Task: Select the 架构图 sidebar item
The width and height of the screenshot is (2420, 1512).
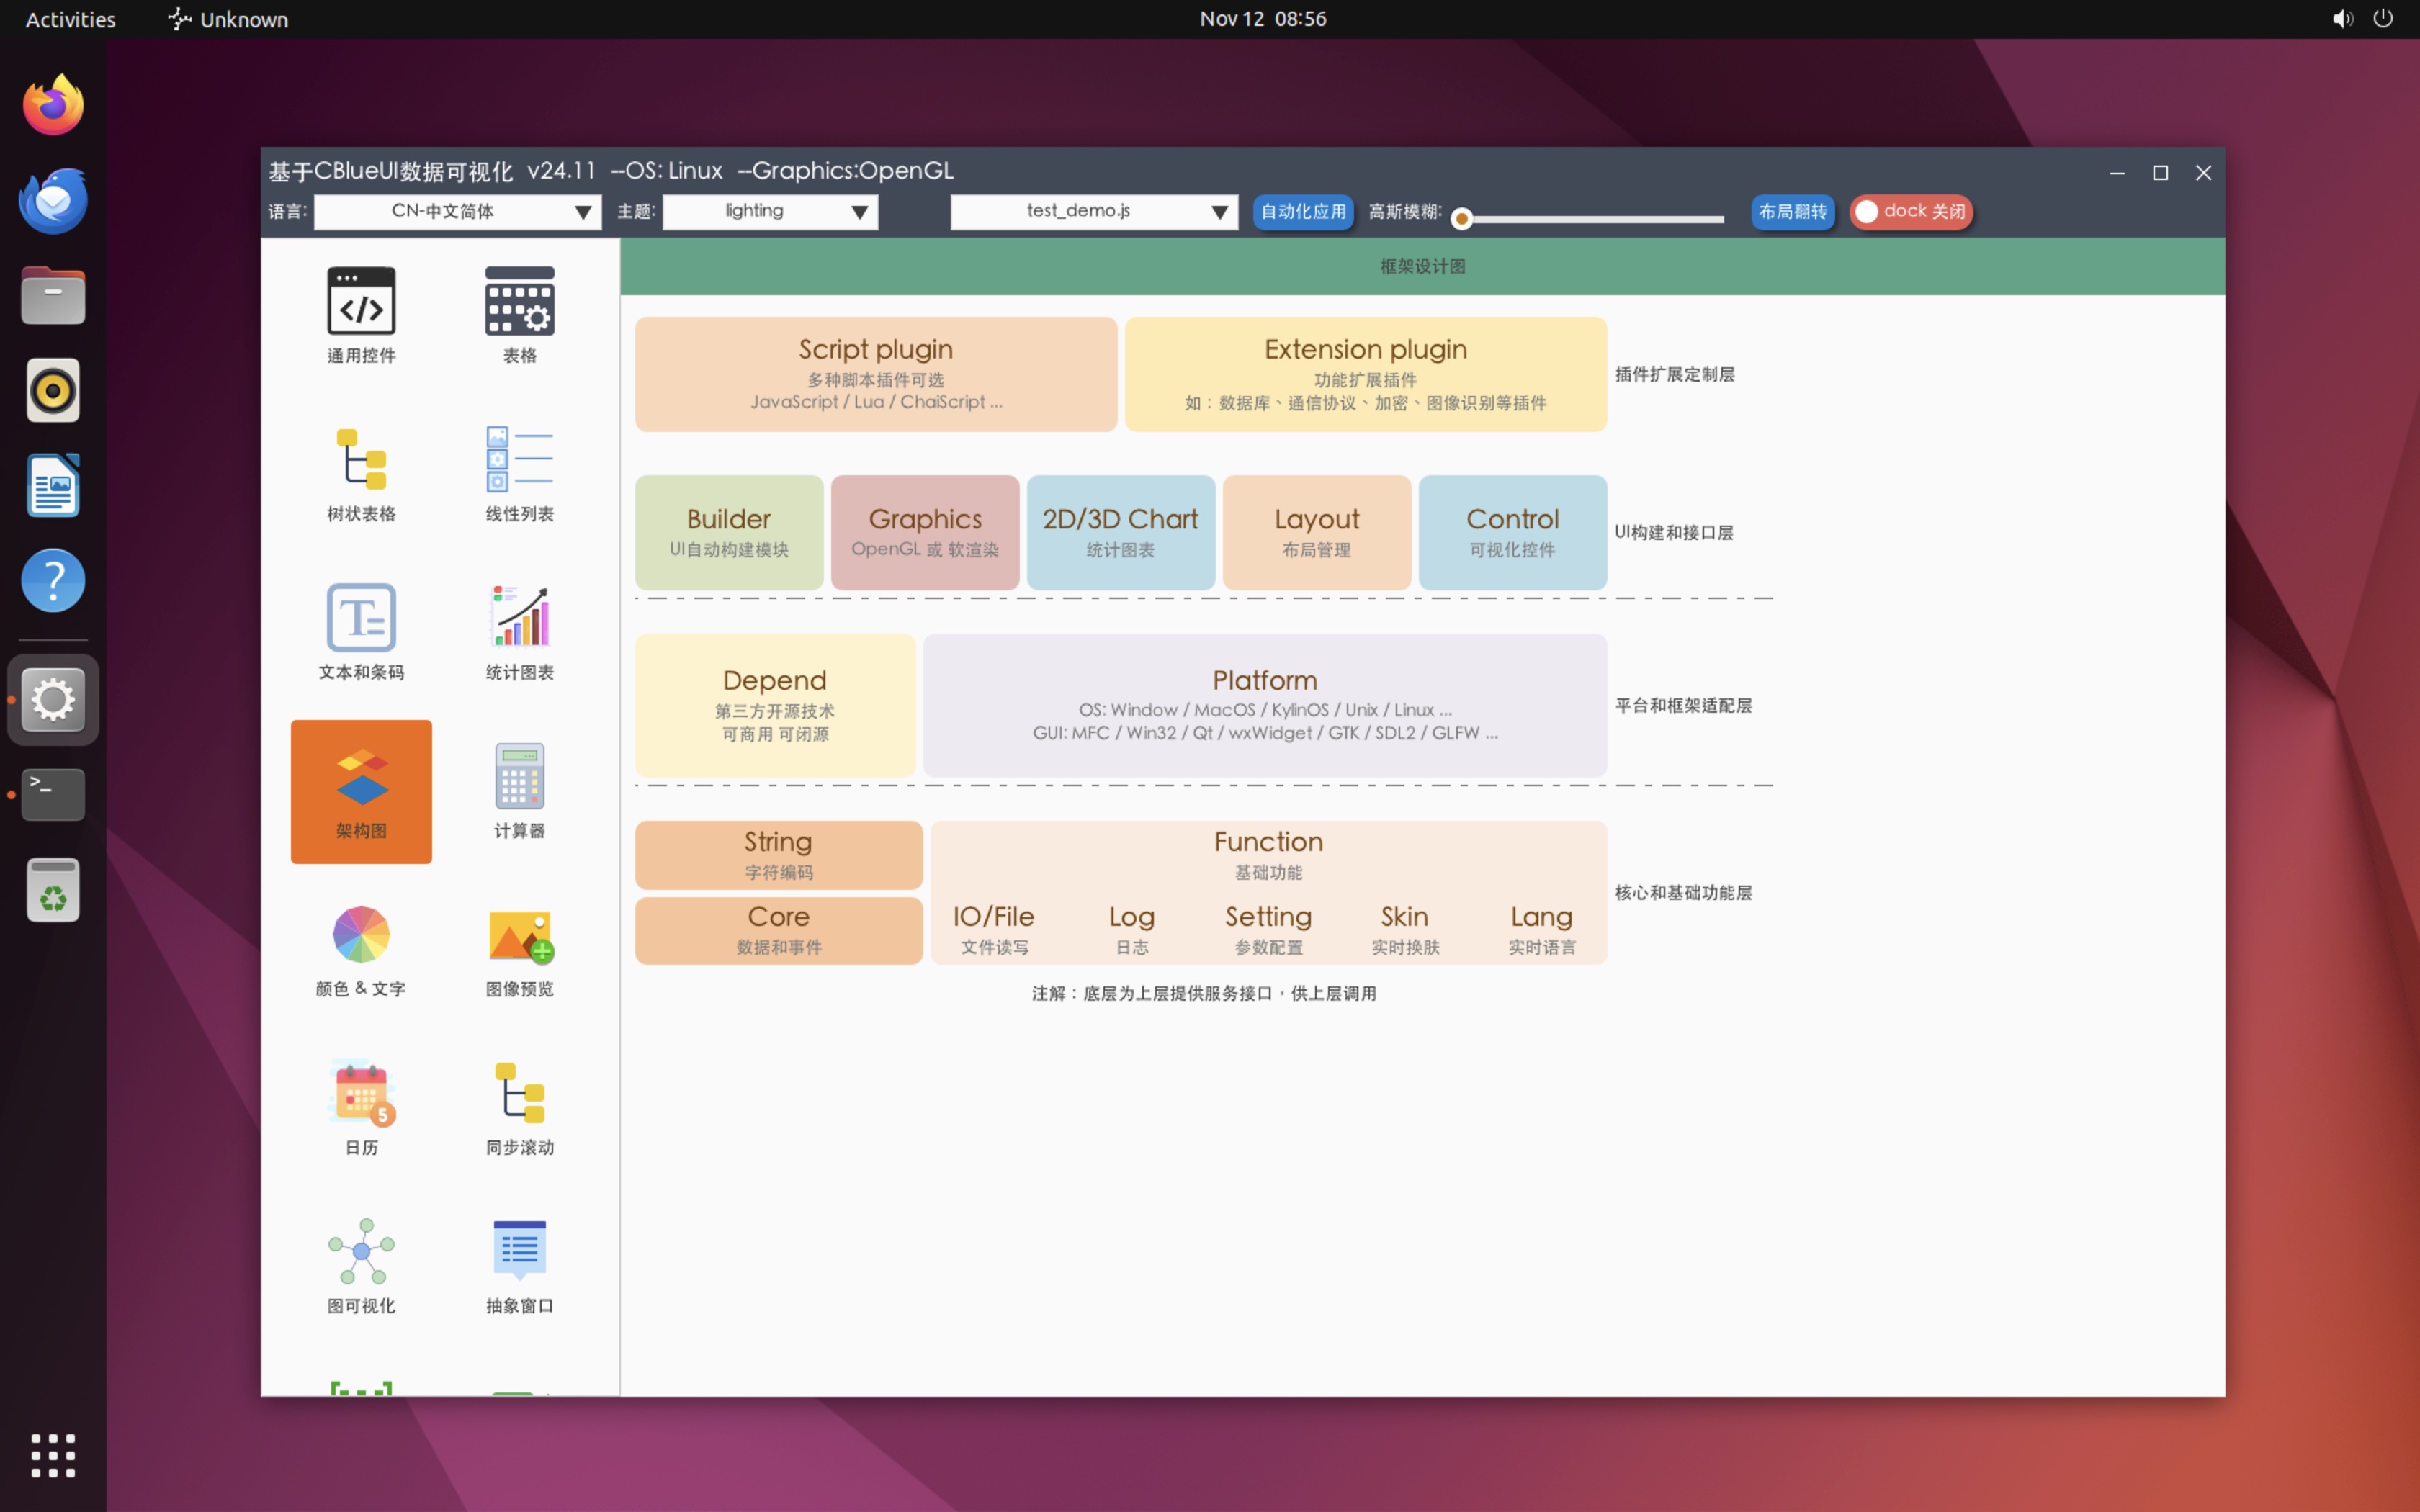Action: [x=361, y=791]
